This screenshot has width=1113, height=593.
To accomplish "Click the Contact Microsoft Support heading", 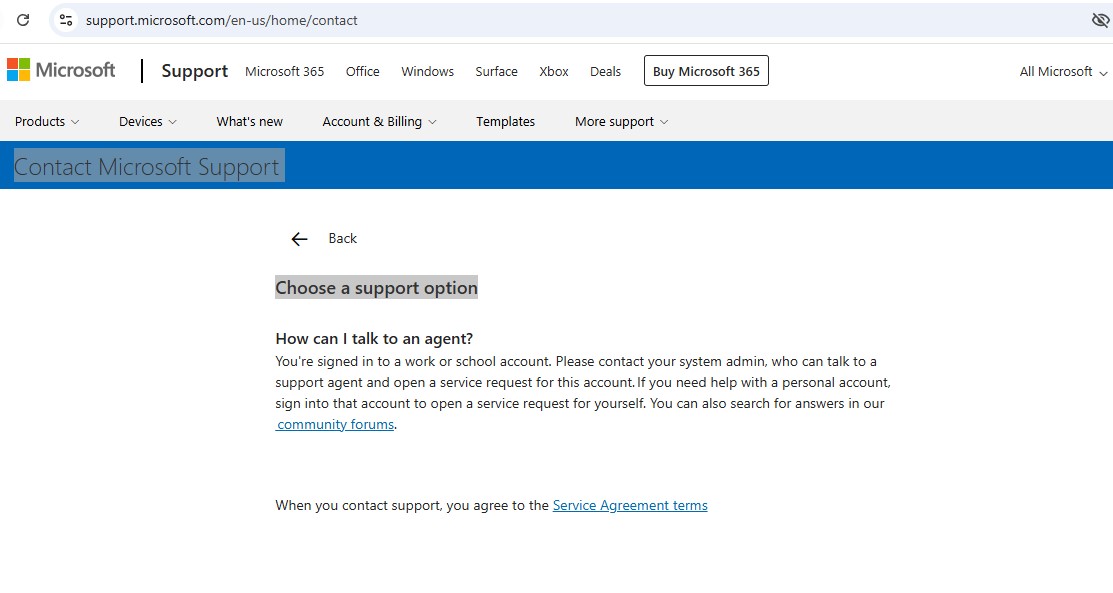I will pyautogui.click(x=149, y=166).
